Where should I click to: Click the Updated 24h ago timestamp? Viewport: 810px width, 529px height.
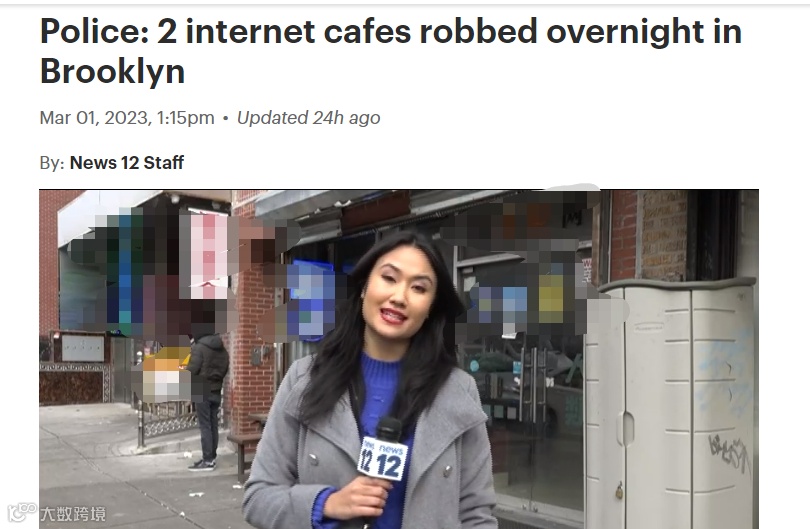click(x=308, y=118)
